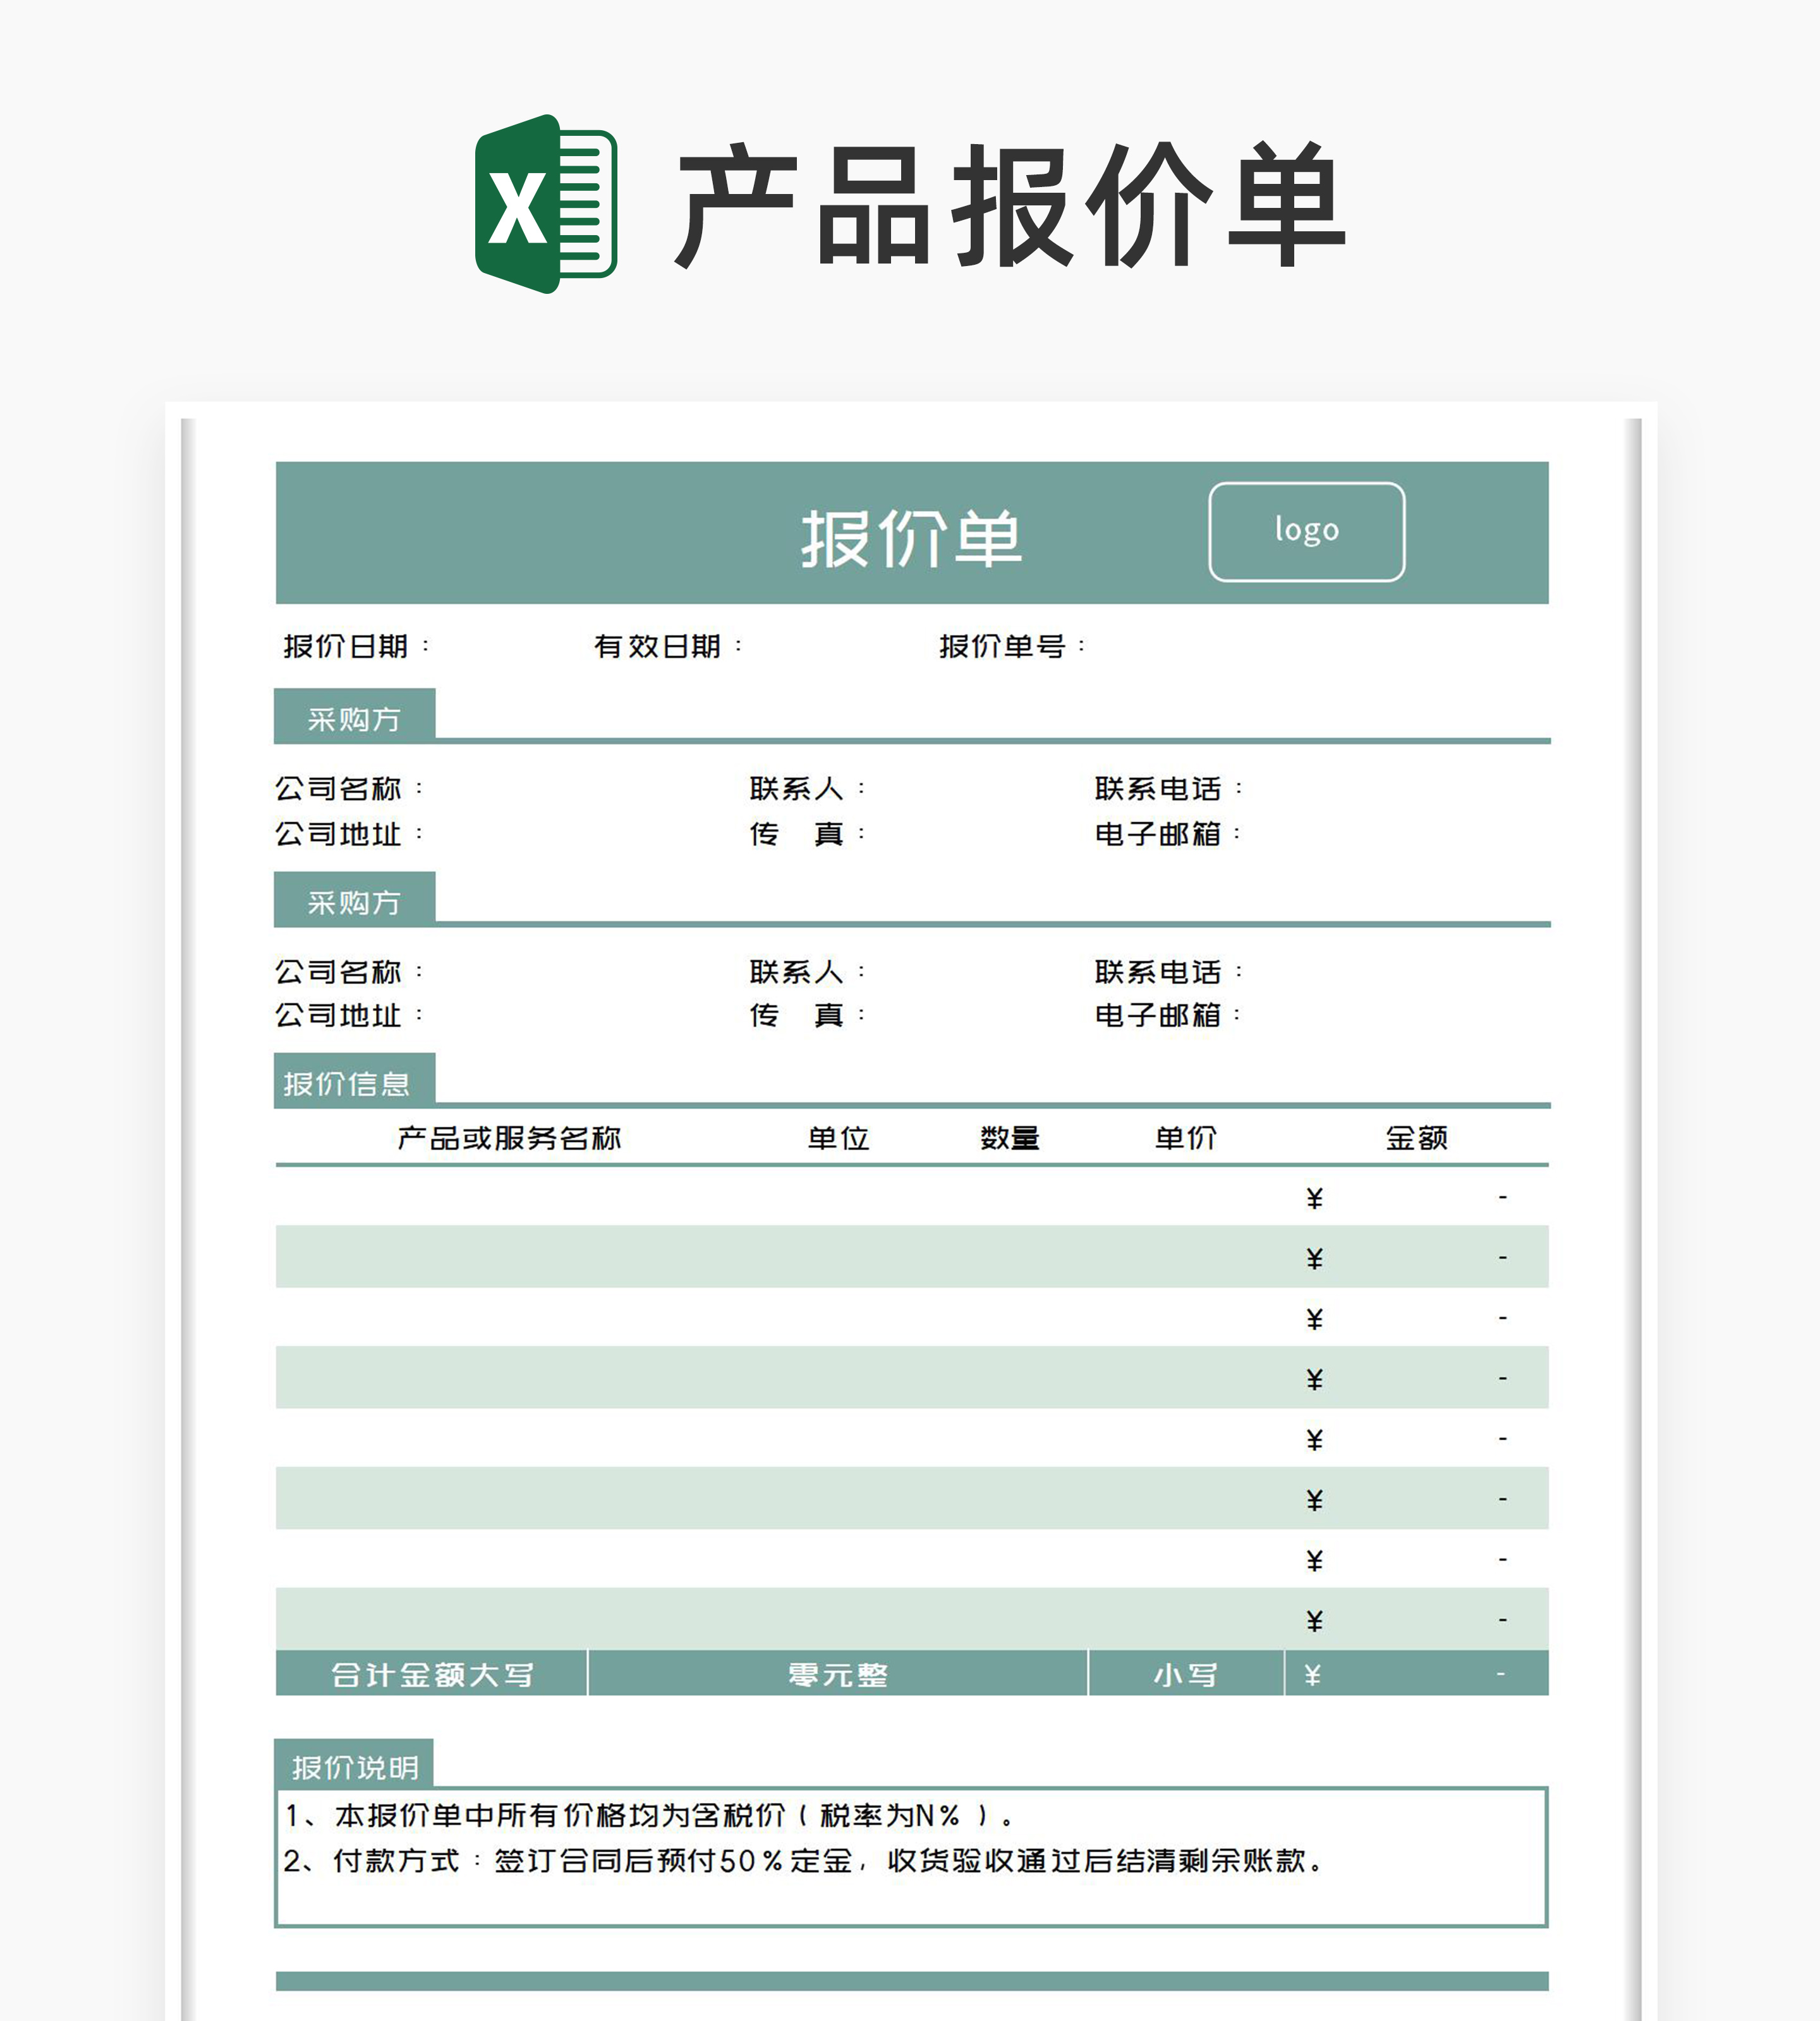Click the 联系电话 label in first section
The height and width of the screenshot is (2021, 1820).
tap(1158, 788)
